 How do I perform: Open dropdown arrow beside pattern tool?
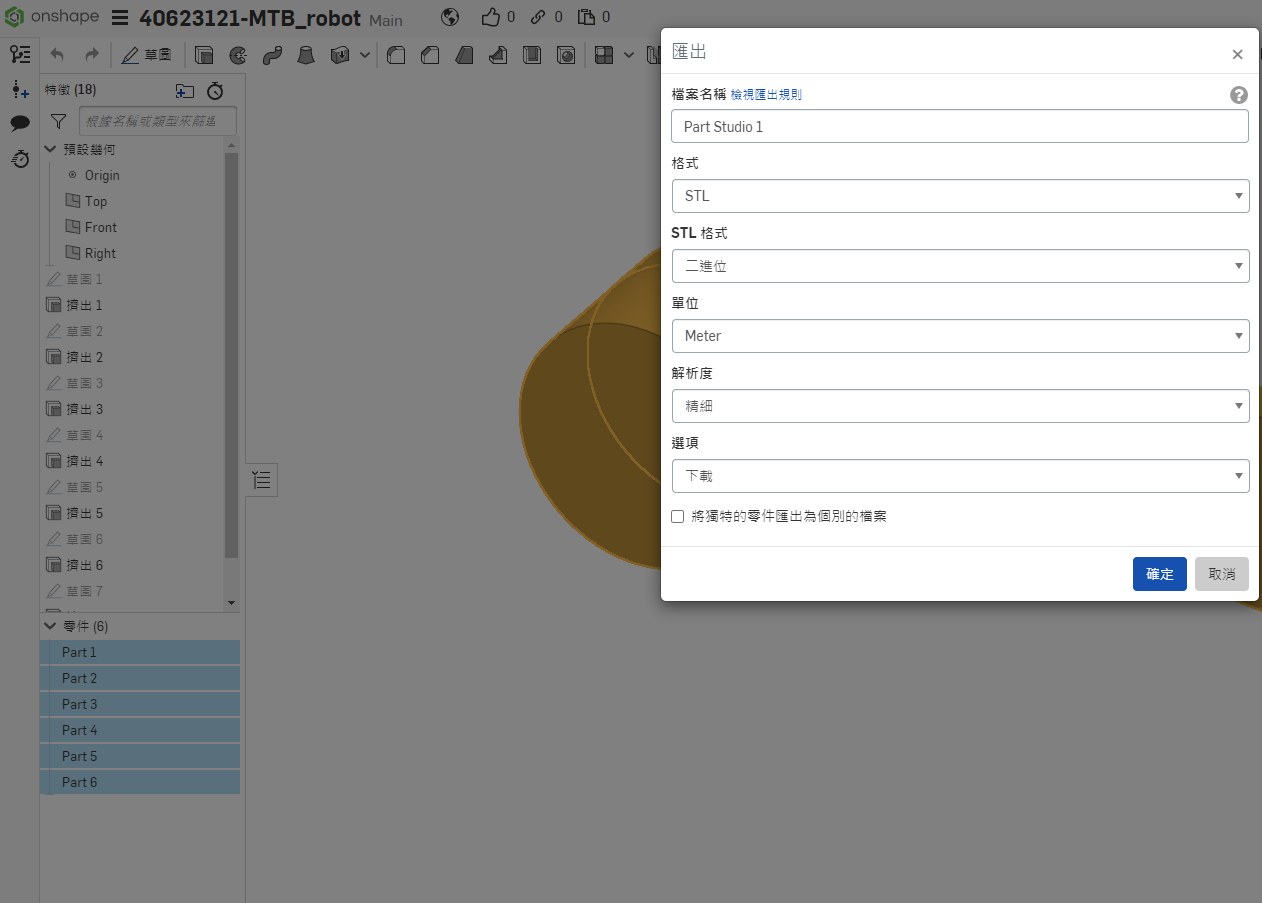[629, 55]
